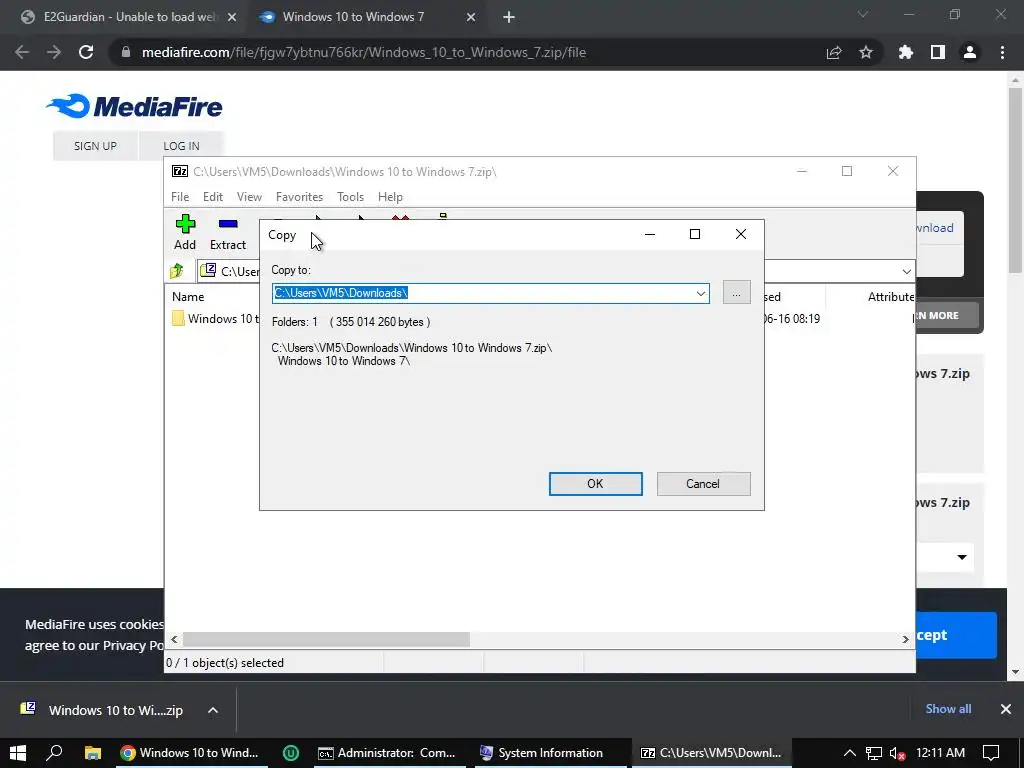Browse for folder with the ... button

point(737,293)
